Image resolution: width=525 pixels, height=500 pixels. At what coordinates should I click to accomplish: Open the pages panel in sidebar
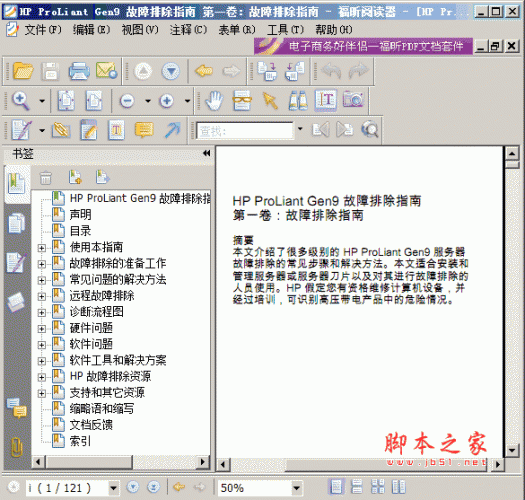click(16, 223)
